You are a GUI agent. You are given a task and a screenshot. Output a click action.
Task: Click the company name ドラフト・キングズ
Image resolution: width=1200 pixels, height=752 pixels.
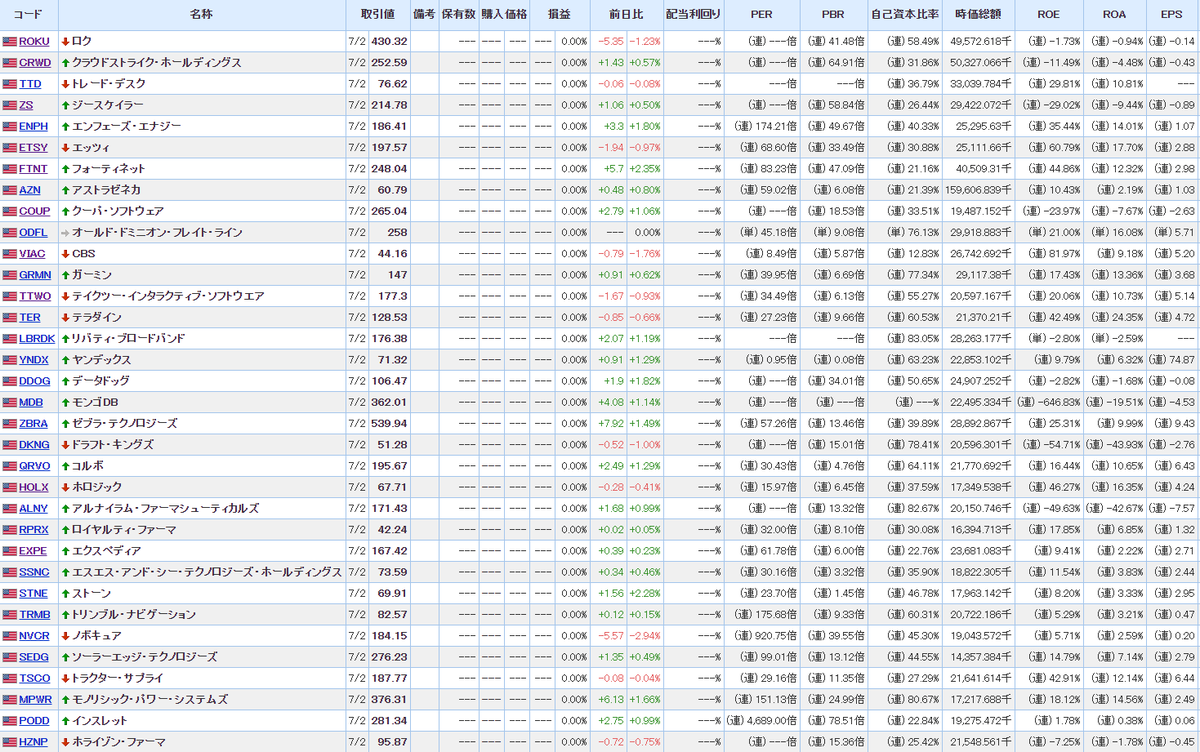(x=113, y=445)
